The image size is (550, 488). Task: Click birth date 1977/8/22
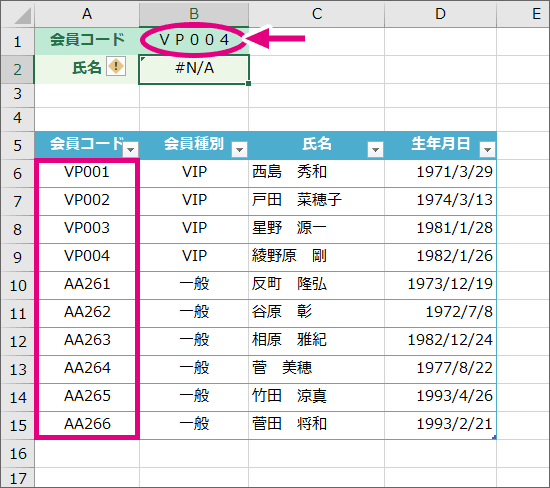455,368
